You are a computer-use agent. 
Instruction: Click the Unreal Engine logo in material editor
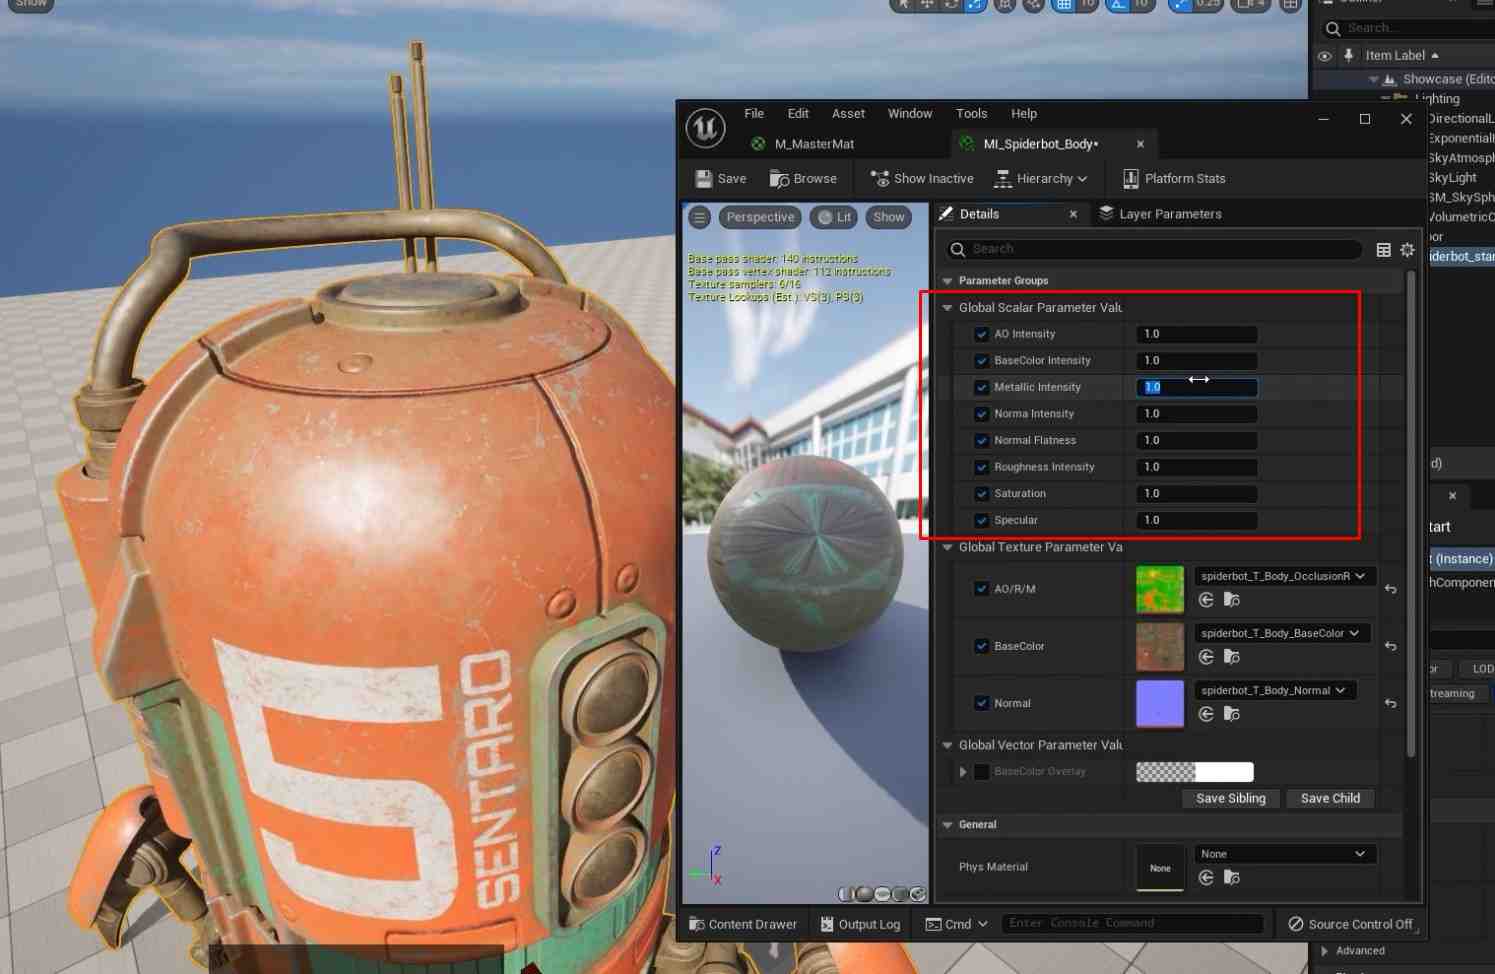pyautogui.click(x=705, y=129)
